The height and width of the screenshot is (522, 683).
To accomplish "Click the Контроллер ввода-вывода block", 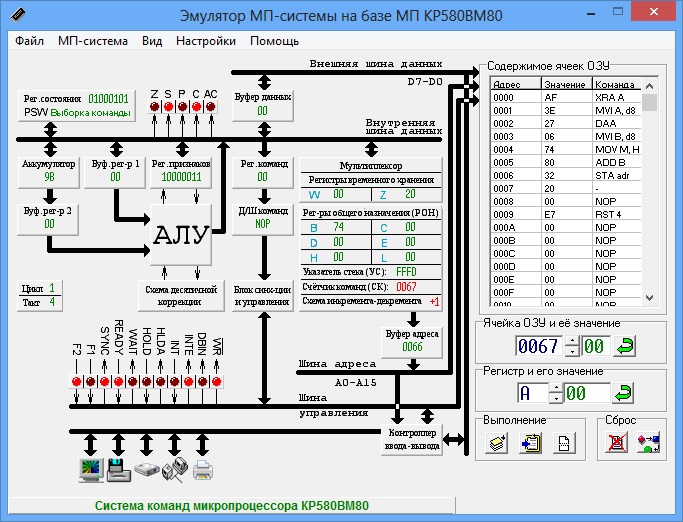I will tap(412, 440).
